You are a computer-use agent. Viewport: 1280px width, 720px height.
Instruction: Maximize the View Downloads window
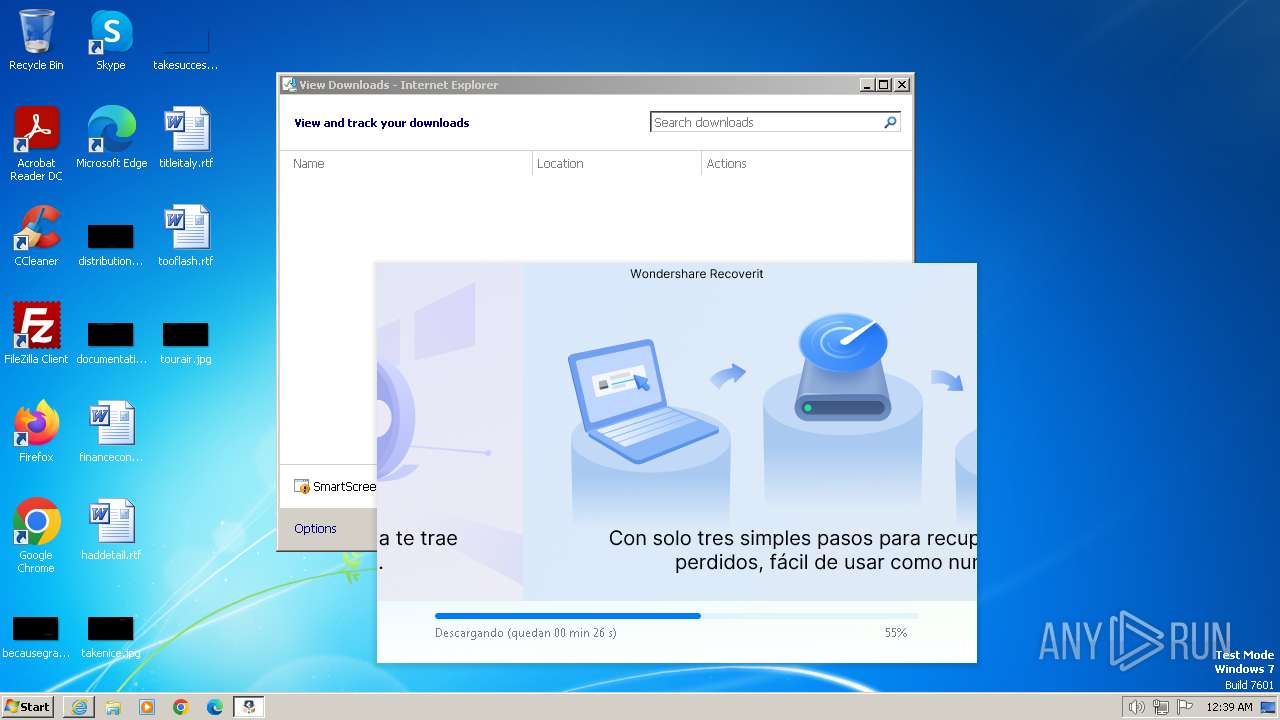tap(884, 85)
